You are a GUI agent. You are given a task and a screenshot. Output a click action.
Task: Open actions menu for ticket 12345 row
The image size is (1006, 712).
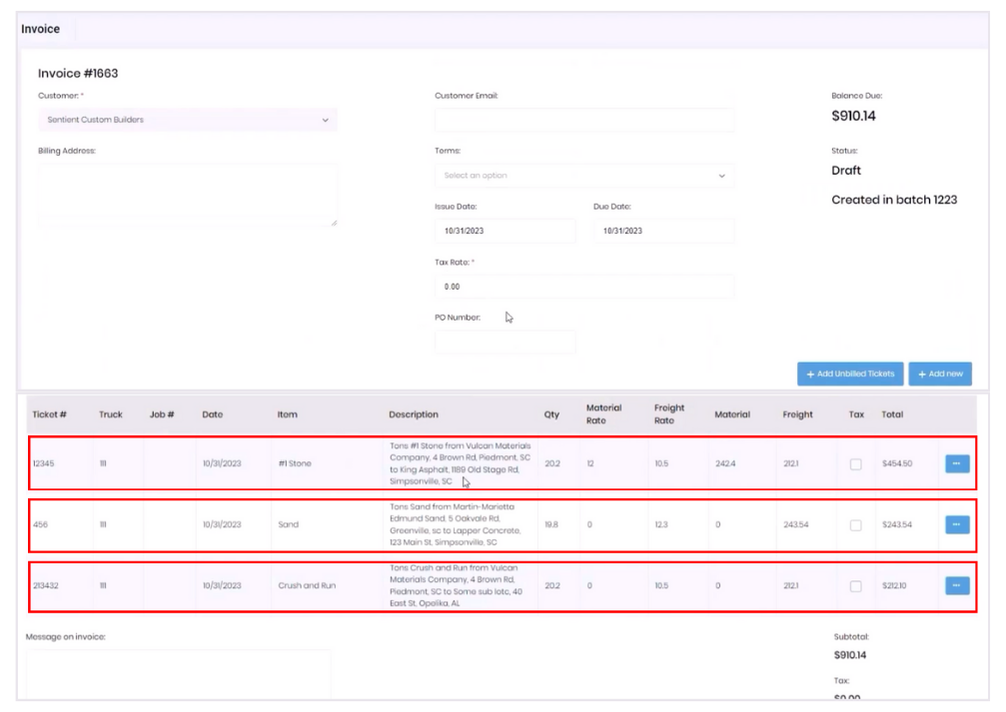956,464
